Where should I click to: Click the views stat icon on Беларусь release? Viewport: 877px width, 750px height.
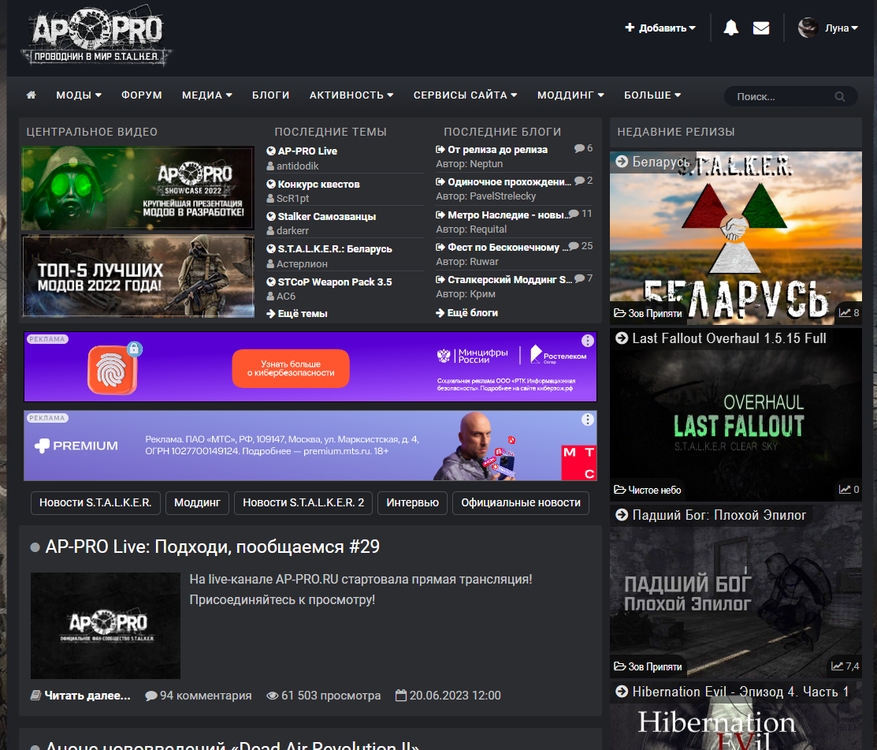845,313
